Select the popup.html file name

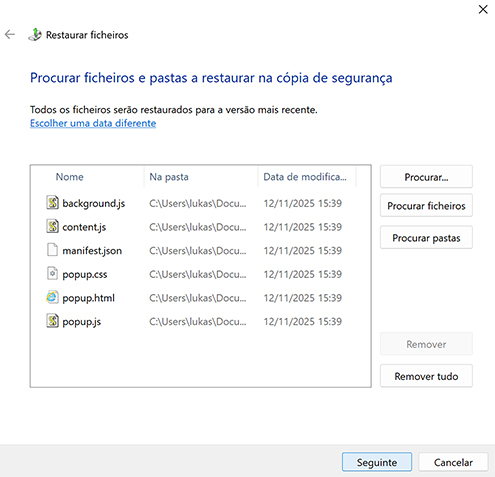click(x=88, y=298)
